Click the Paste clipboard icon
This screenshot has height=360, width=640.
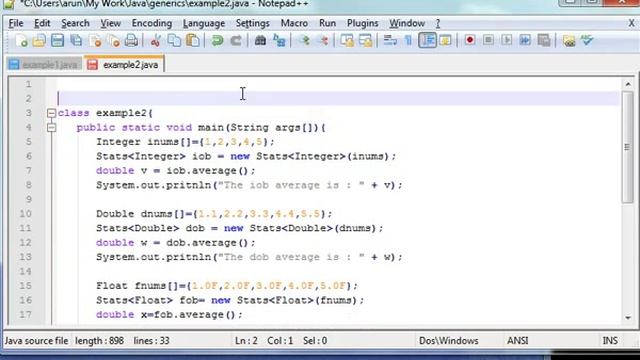click(x=193, y=40)
